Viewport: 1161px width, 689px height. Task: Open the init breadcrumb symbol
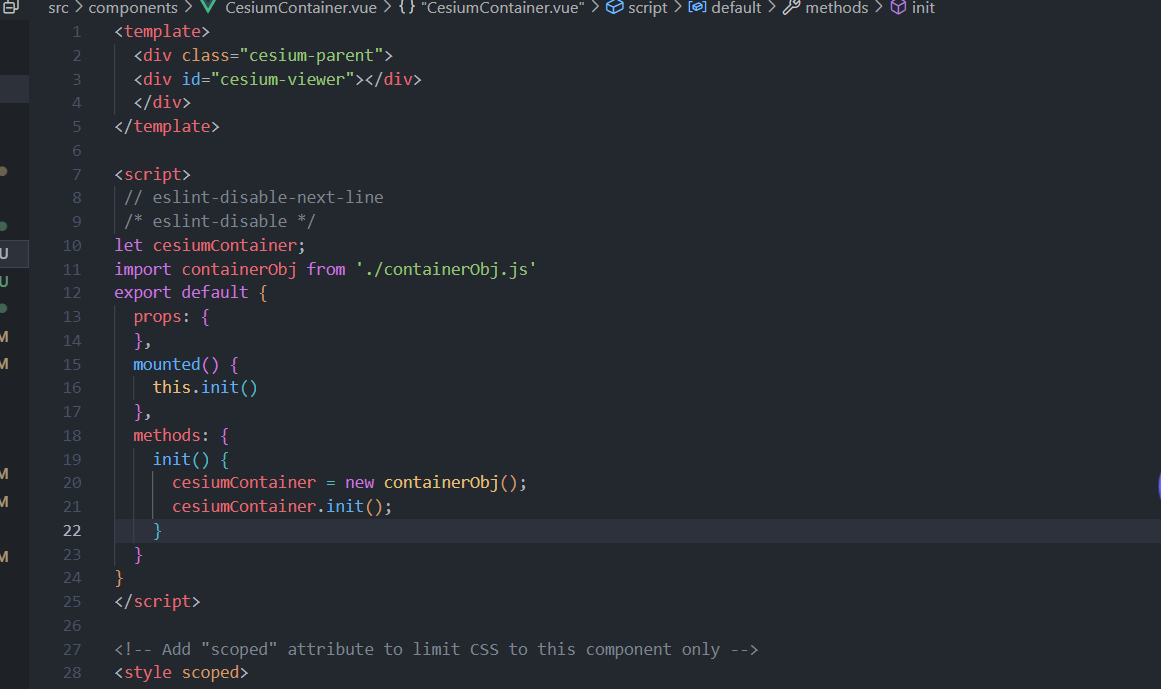click(923, 8)
